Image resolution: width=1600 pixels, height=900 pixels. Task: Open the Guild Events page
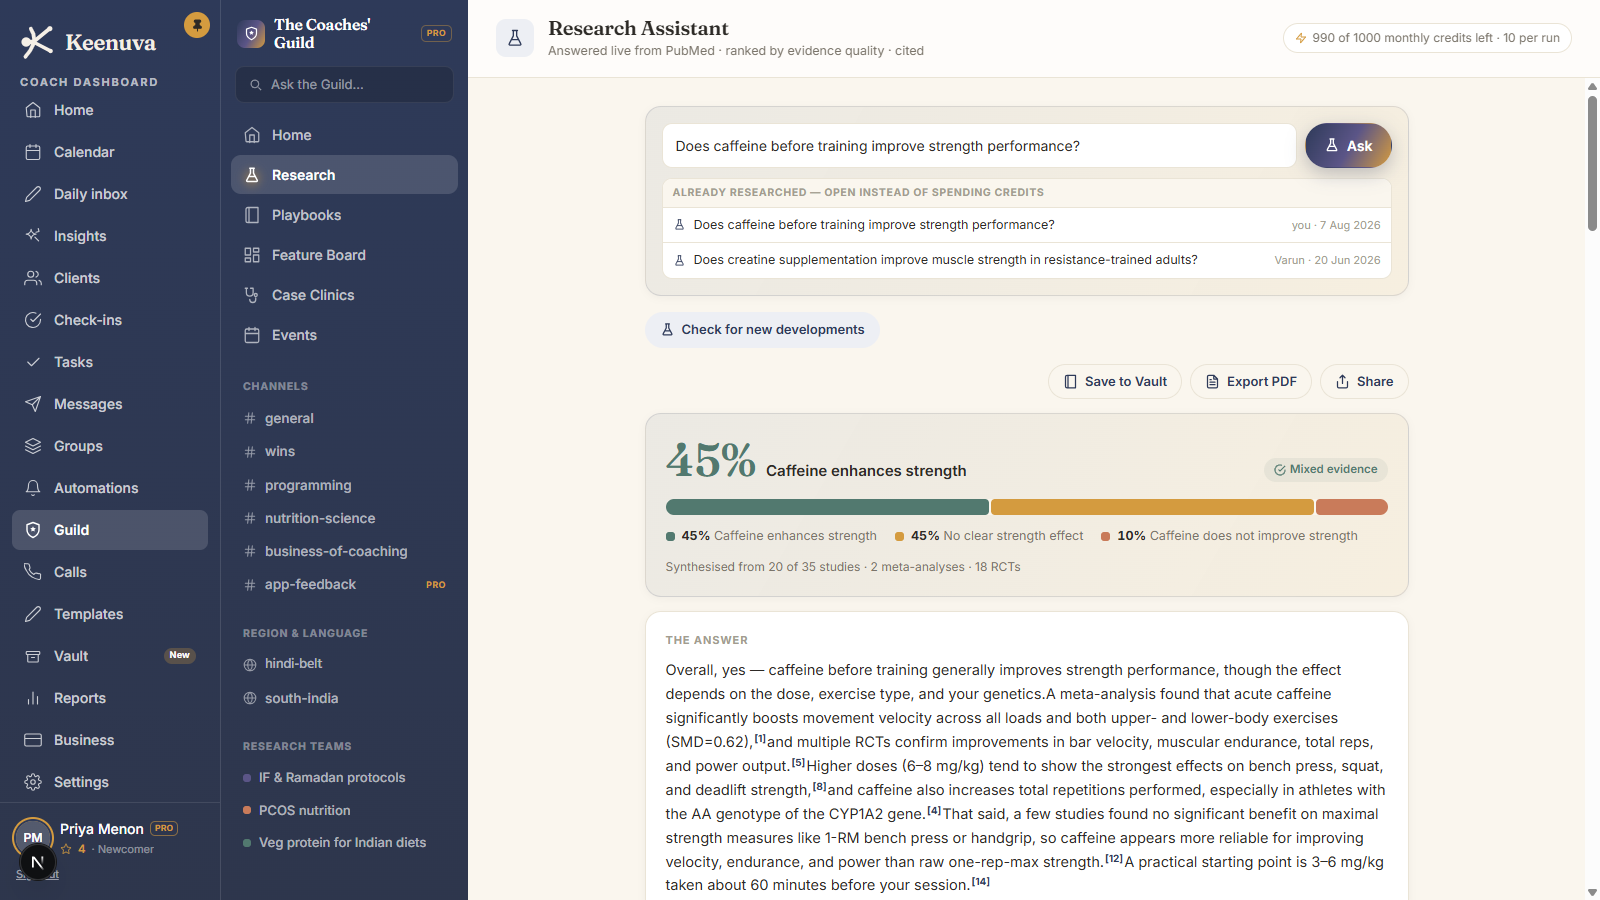point(344,335)
